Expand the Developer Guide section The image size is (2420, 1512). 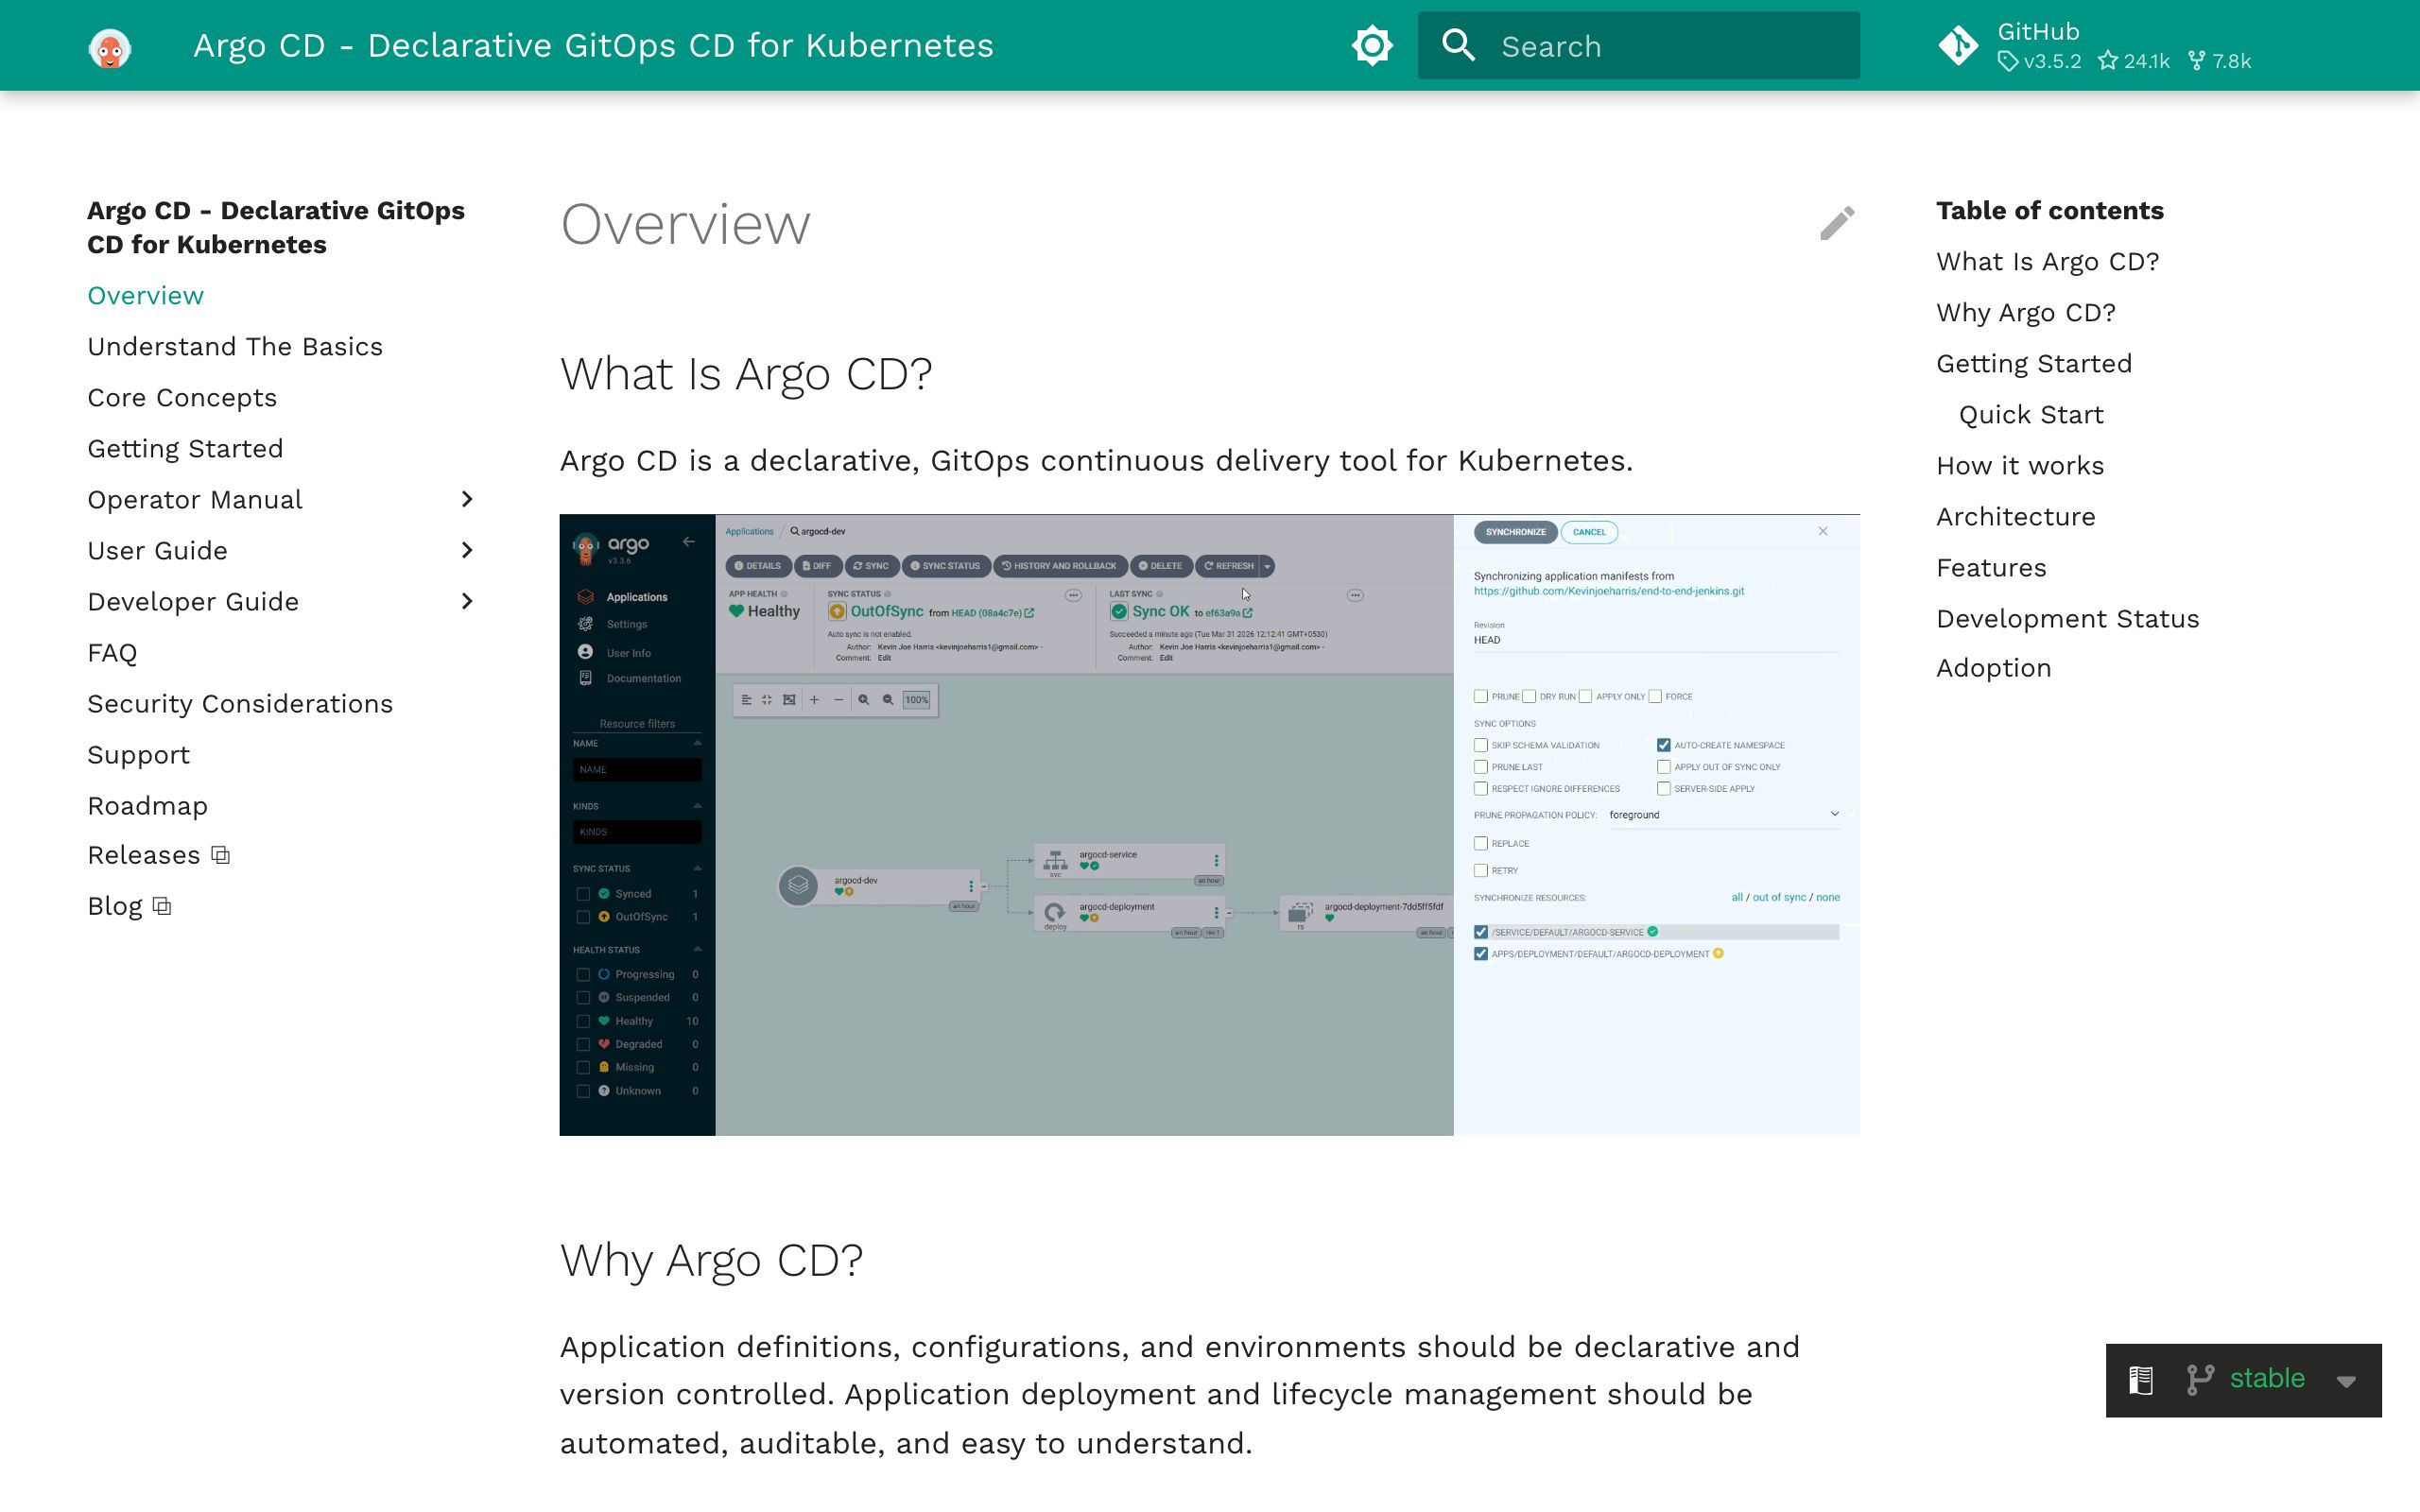point(466,601)
